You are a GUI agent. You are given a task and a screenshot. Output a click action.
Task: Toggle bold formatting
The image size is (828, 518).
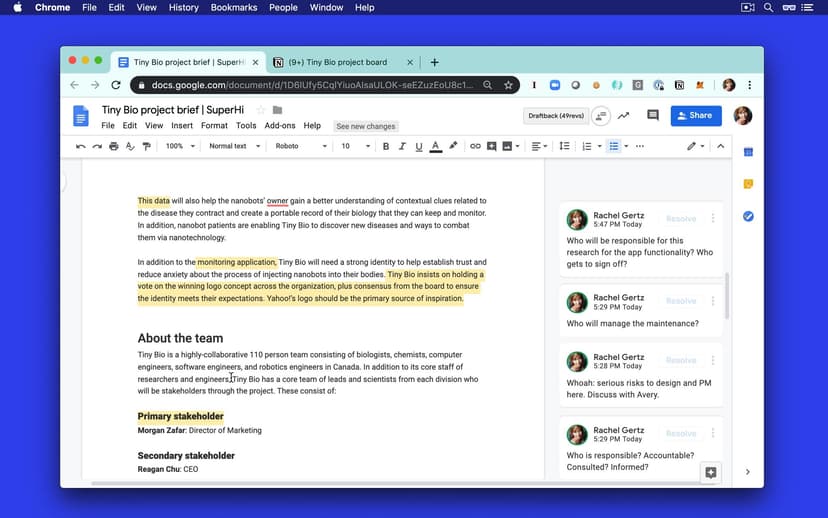coord(386,146)
